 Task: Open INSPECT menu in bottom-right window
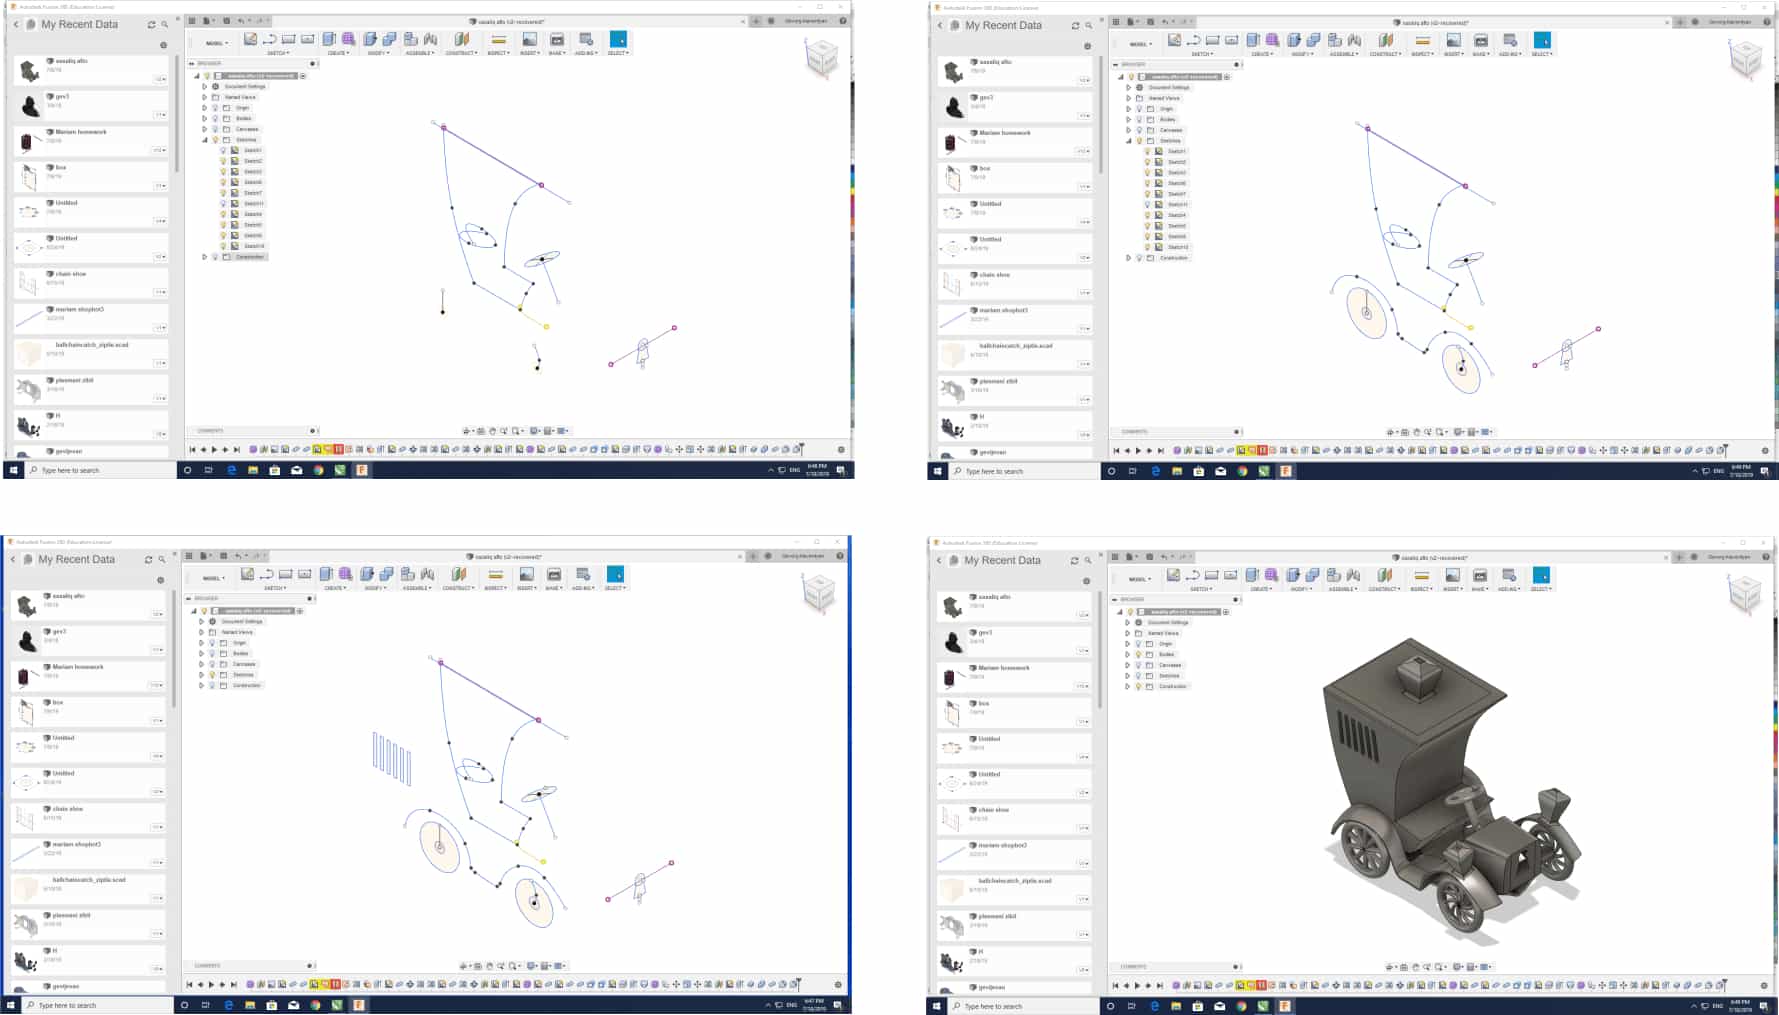1421,589
